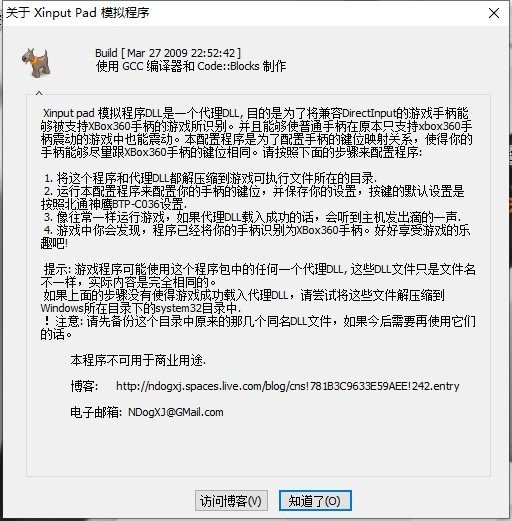Screen dimensions: 512x521
Task: Click the dialog title 关于 Xinput Pad 模拟程序
Action: point(78,13)
